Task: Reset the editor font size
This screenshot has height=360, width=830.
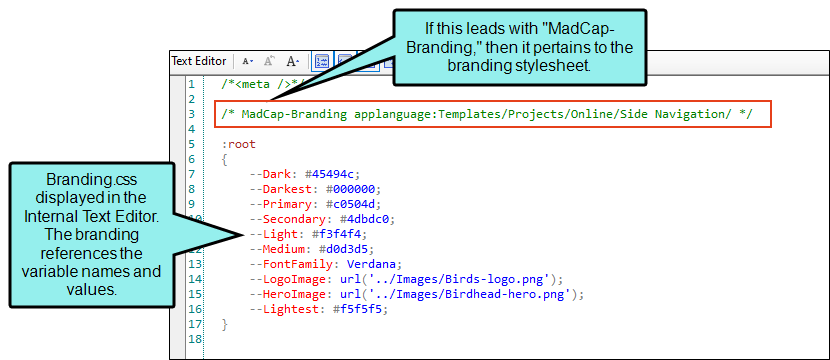Action: tap(269, 61)
